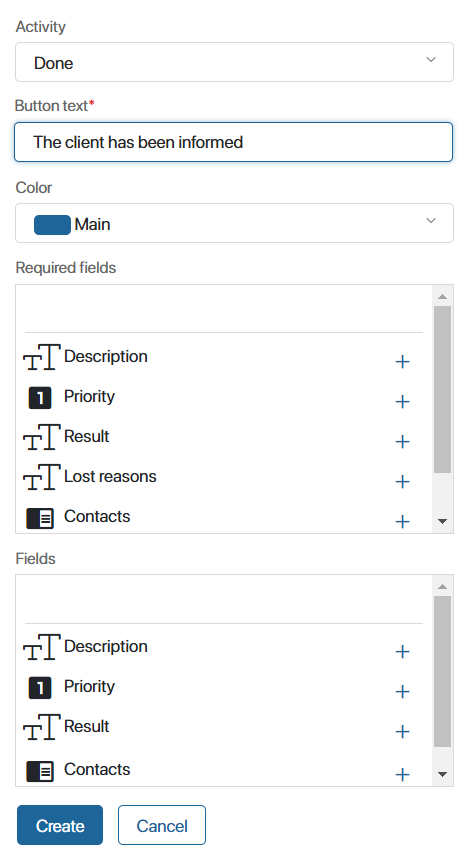Click the blue Main color swatch
This screenshot has height=853, width=463.
click(52, 225)
